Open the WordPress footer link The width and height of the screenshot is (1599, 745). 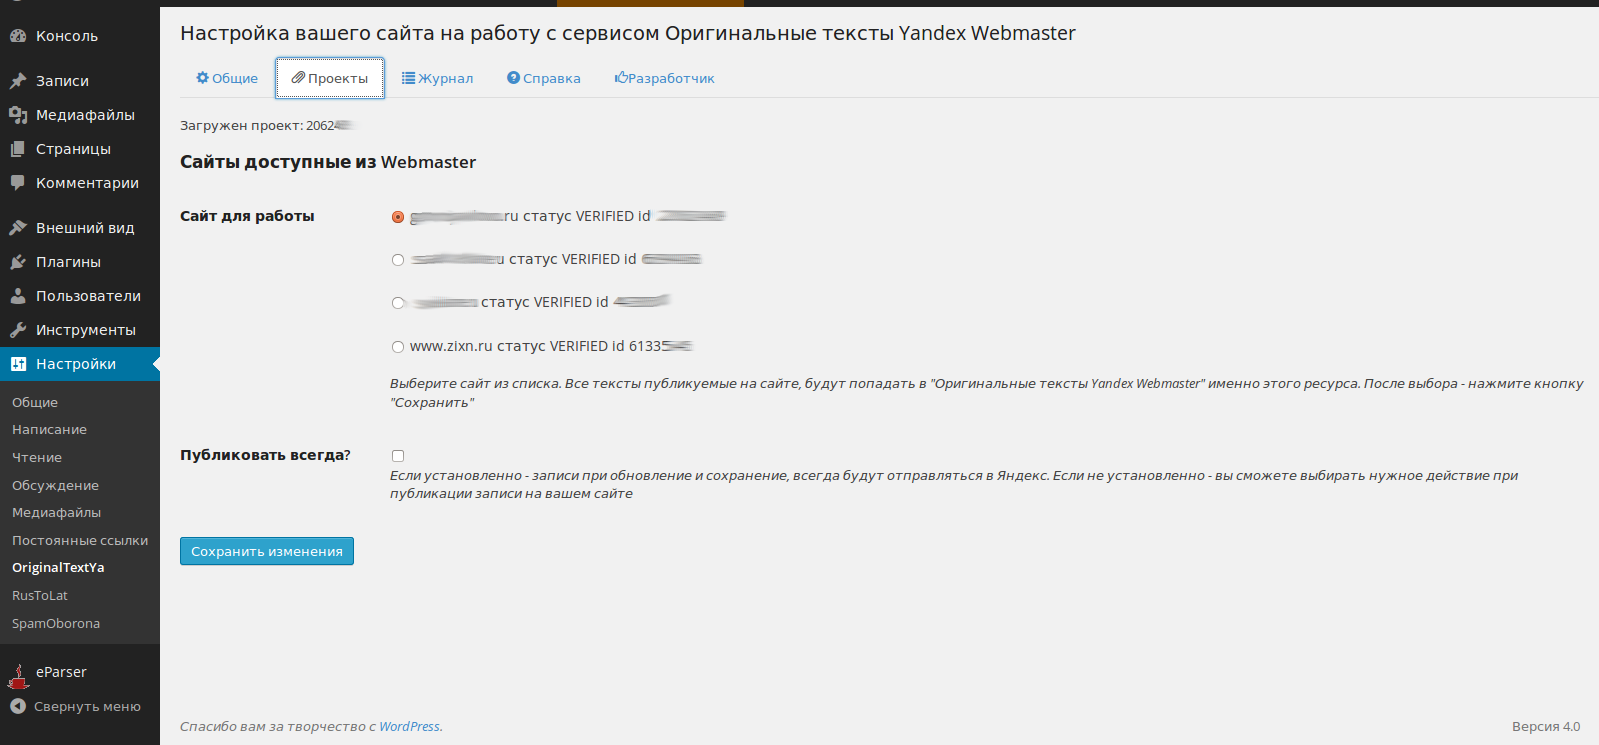[409, 727]
